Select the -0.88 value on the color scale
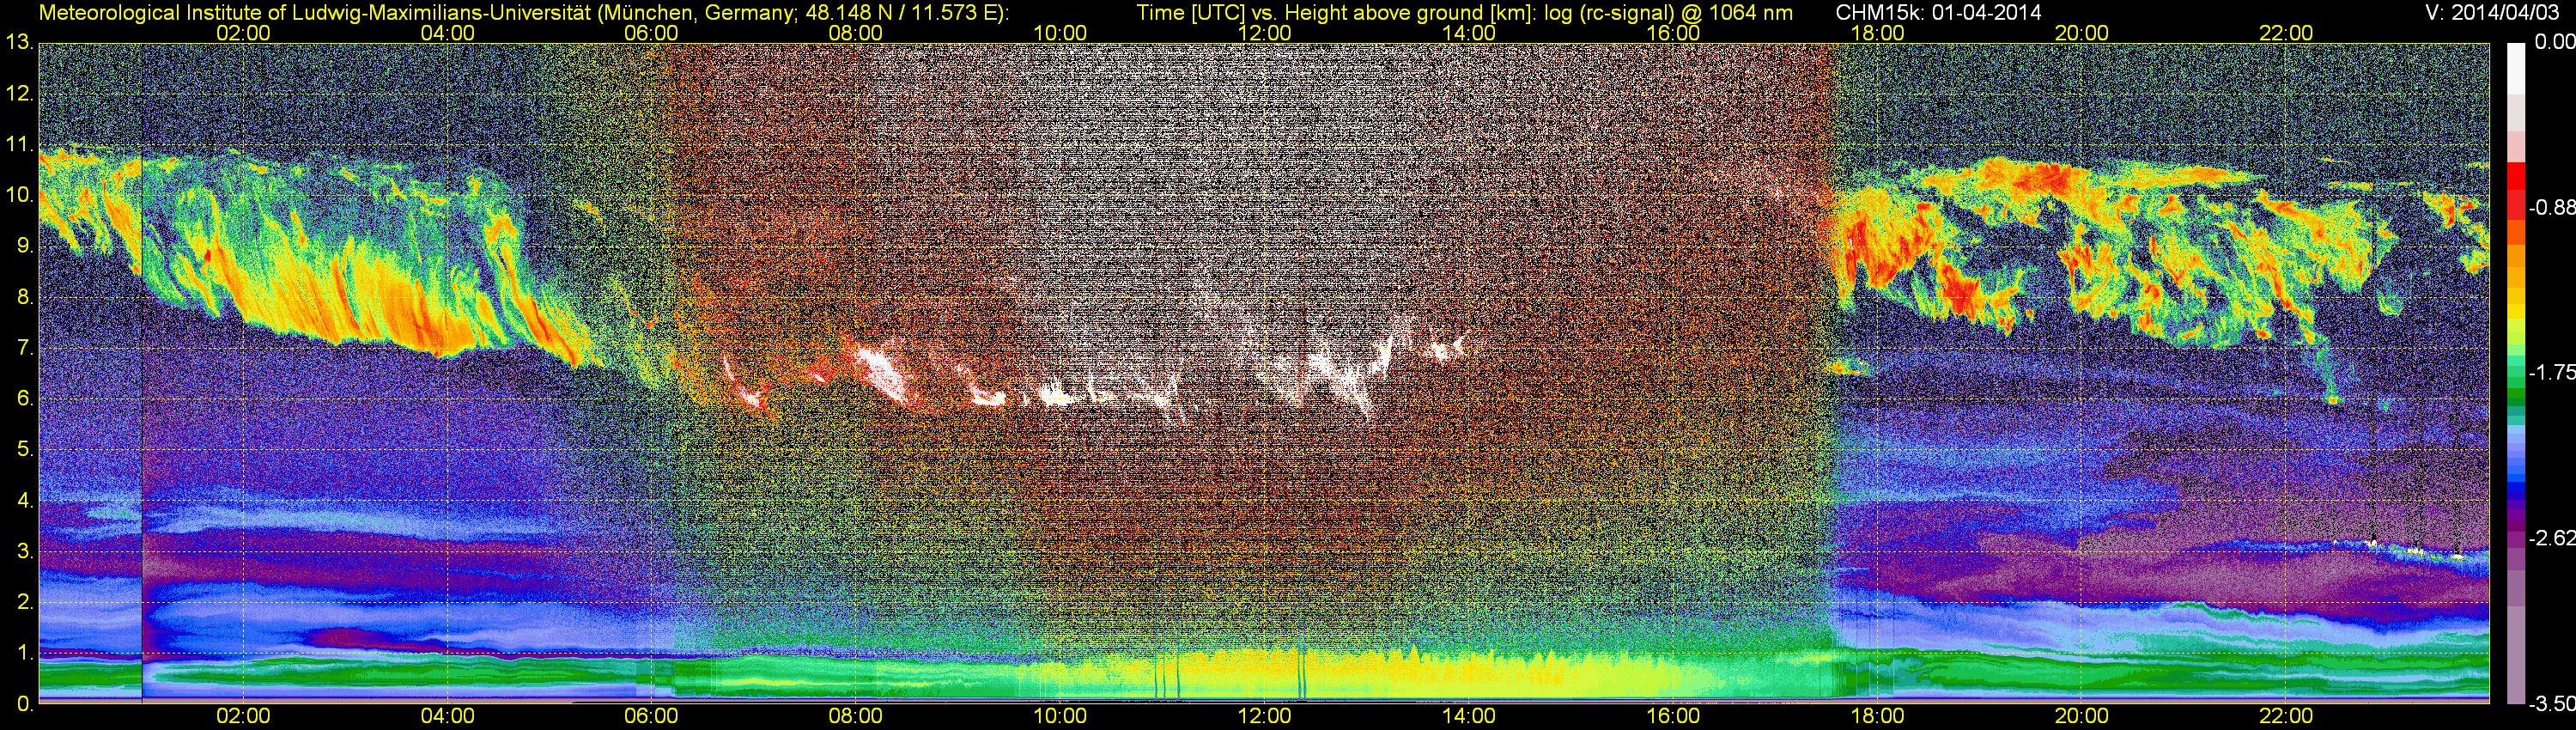Image resolution: width=2576 pixels, height=730 pixels. coord(2551,207)
